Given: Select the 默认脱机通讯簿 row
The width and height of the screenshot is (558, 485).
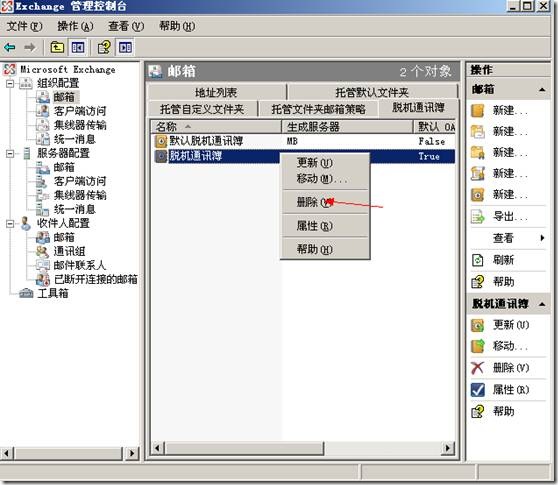Looking at the screenshot, I should [304, 141].
